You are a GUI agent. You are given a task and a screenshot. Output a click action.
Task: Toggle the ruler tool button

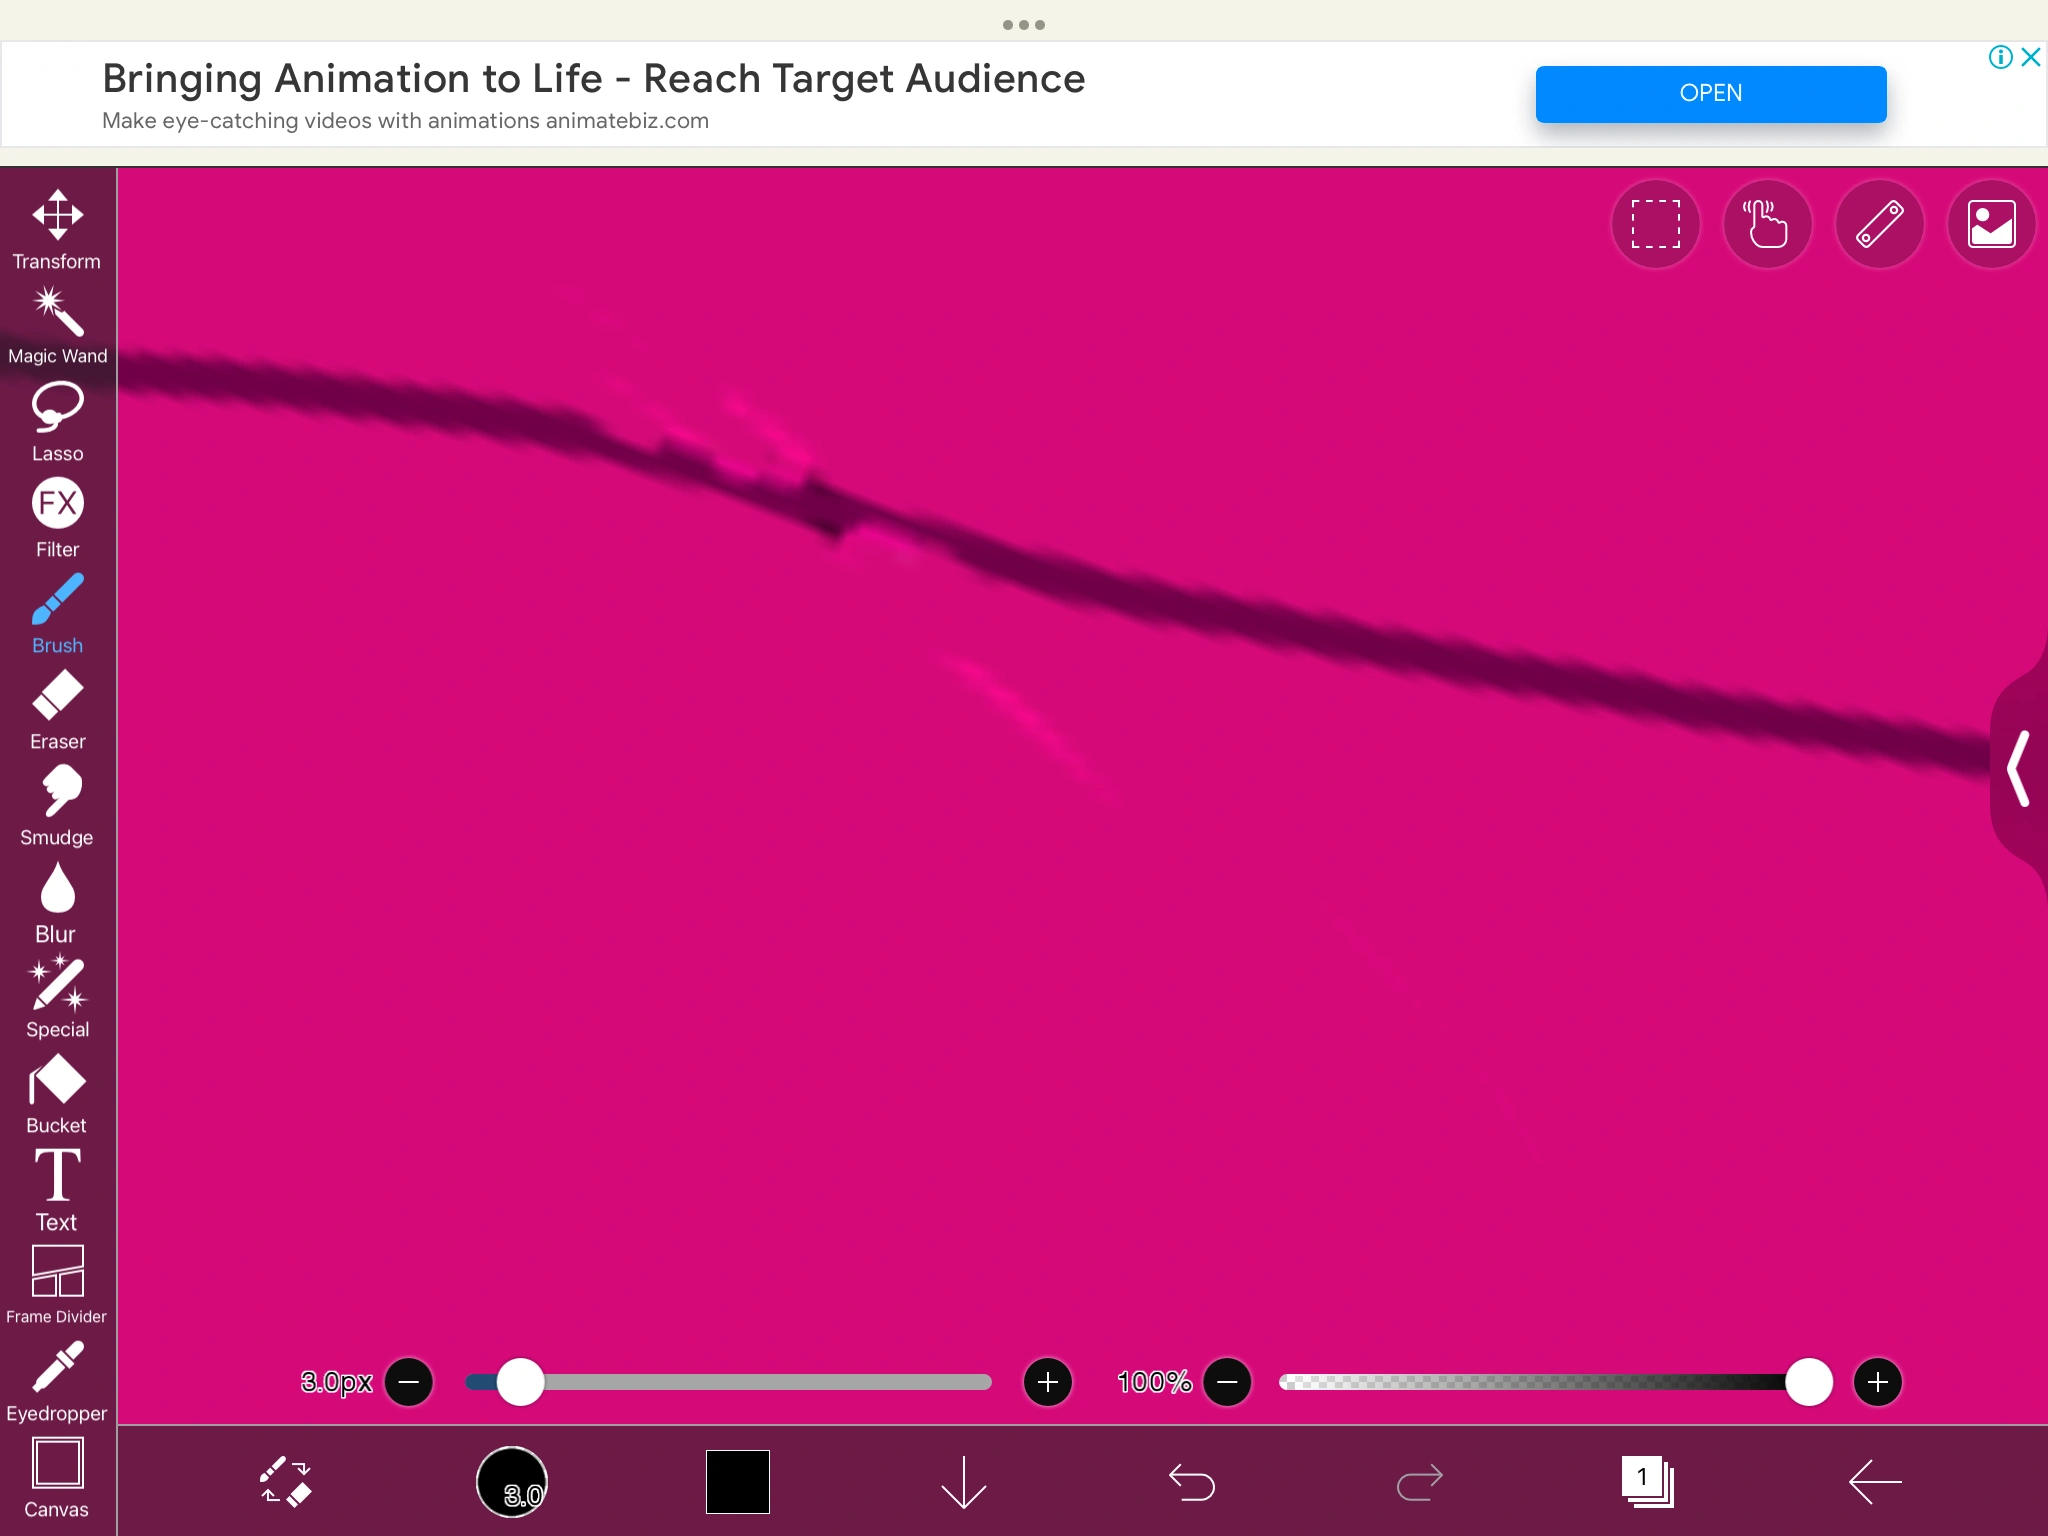1879,224
